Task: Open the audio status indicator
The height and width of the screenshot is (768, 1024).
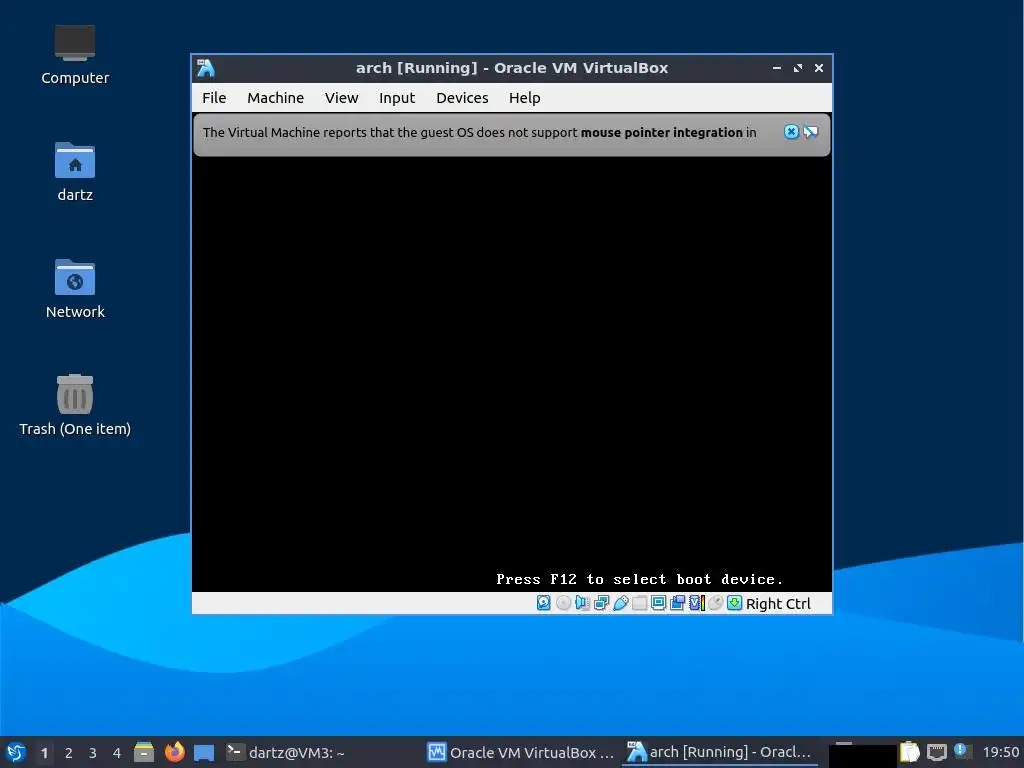Action: click(582, 603)
